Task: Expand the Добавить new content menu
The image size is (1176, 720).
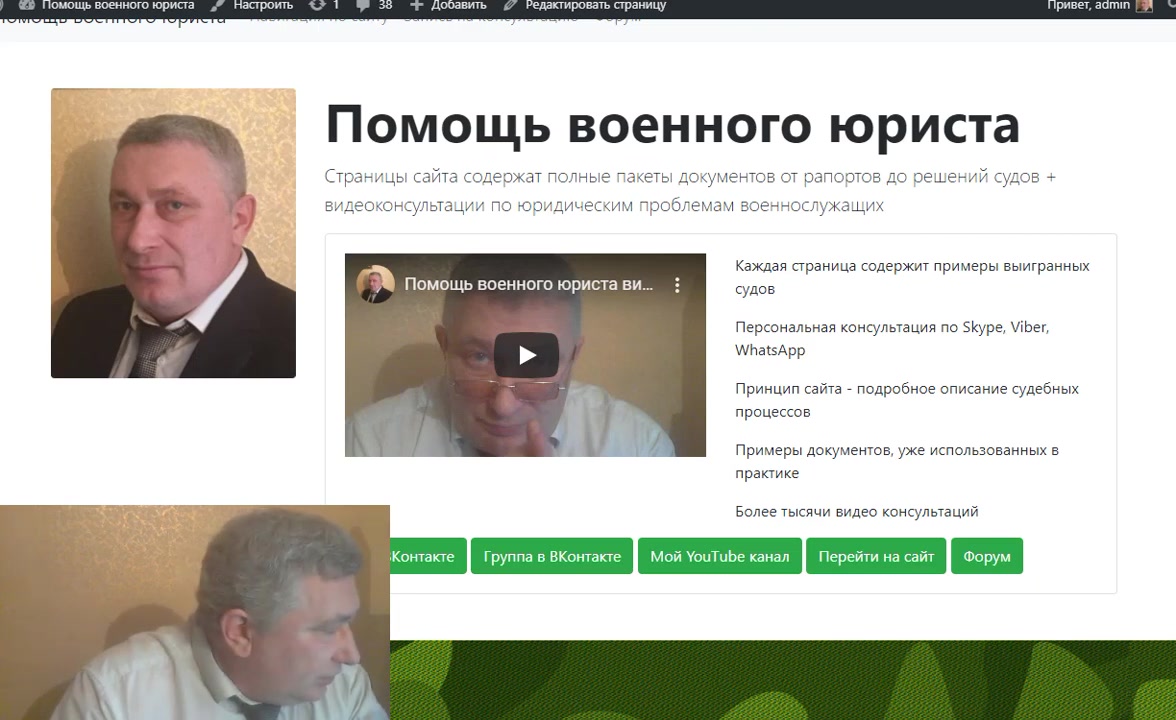Action: click(x=458, y=5)
